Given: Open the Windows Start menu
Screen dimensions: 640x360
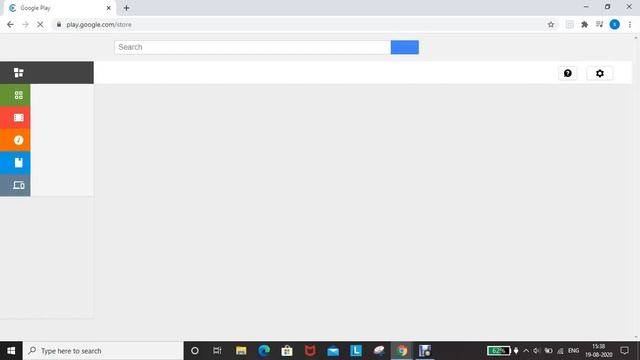Looking at the screenshot, I should click(11, 351).
